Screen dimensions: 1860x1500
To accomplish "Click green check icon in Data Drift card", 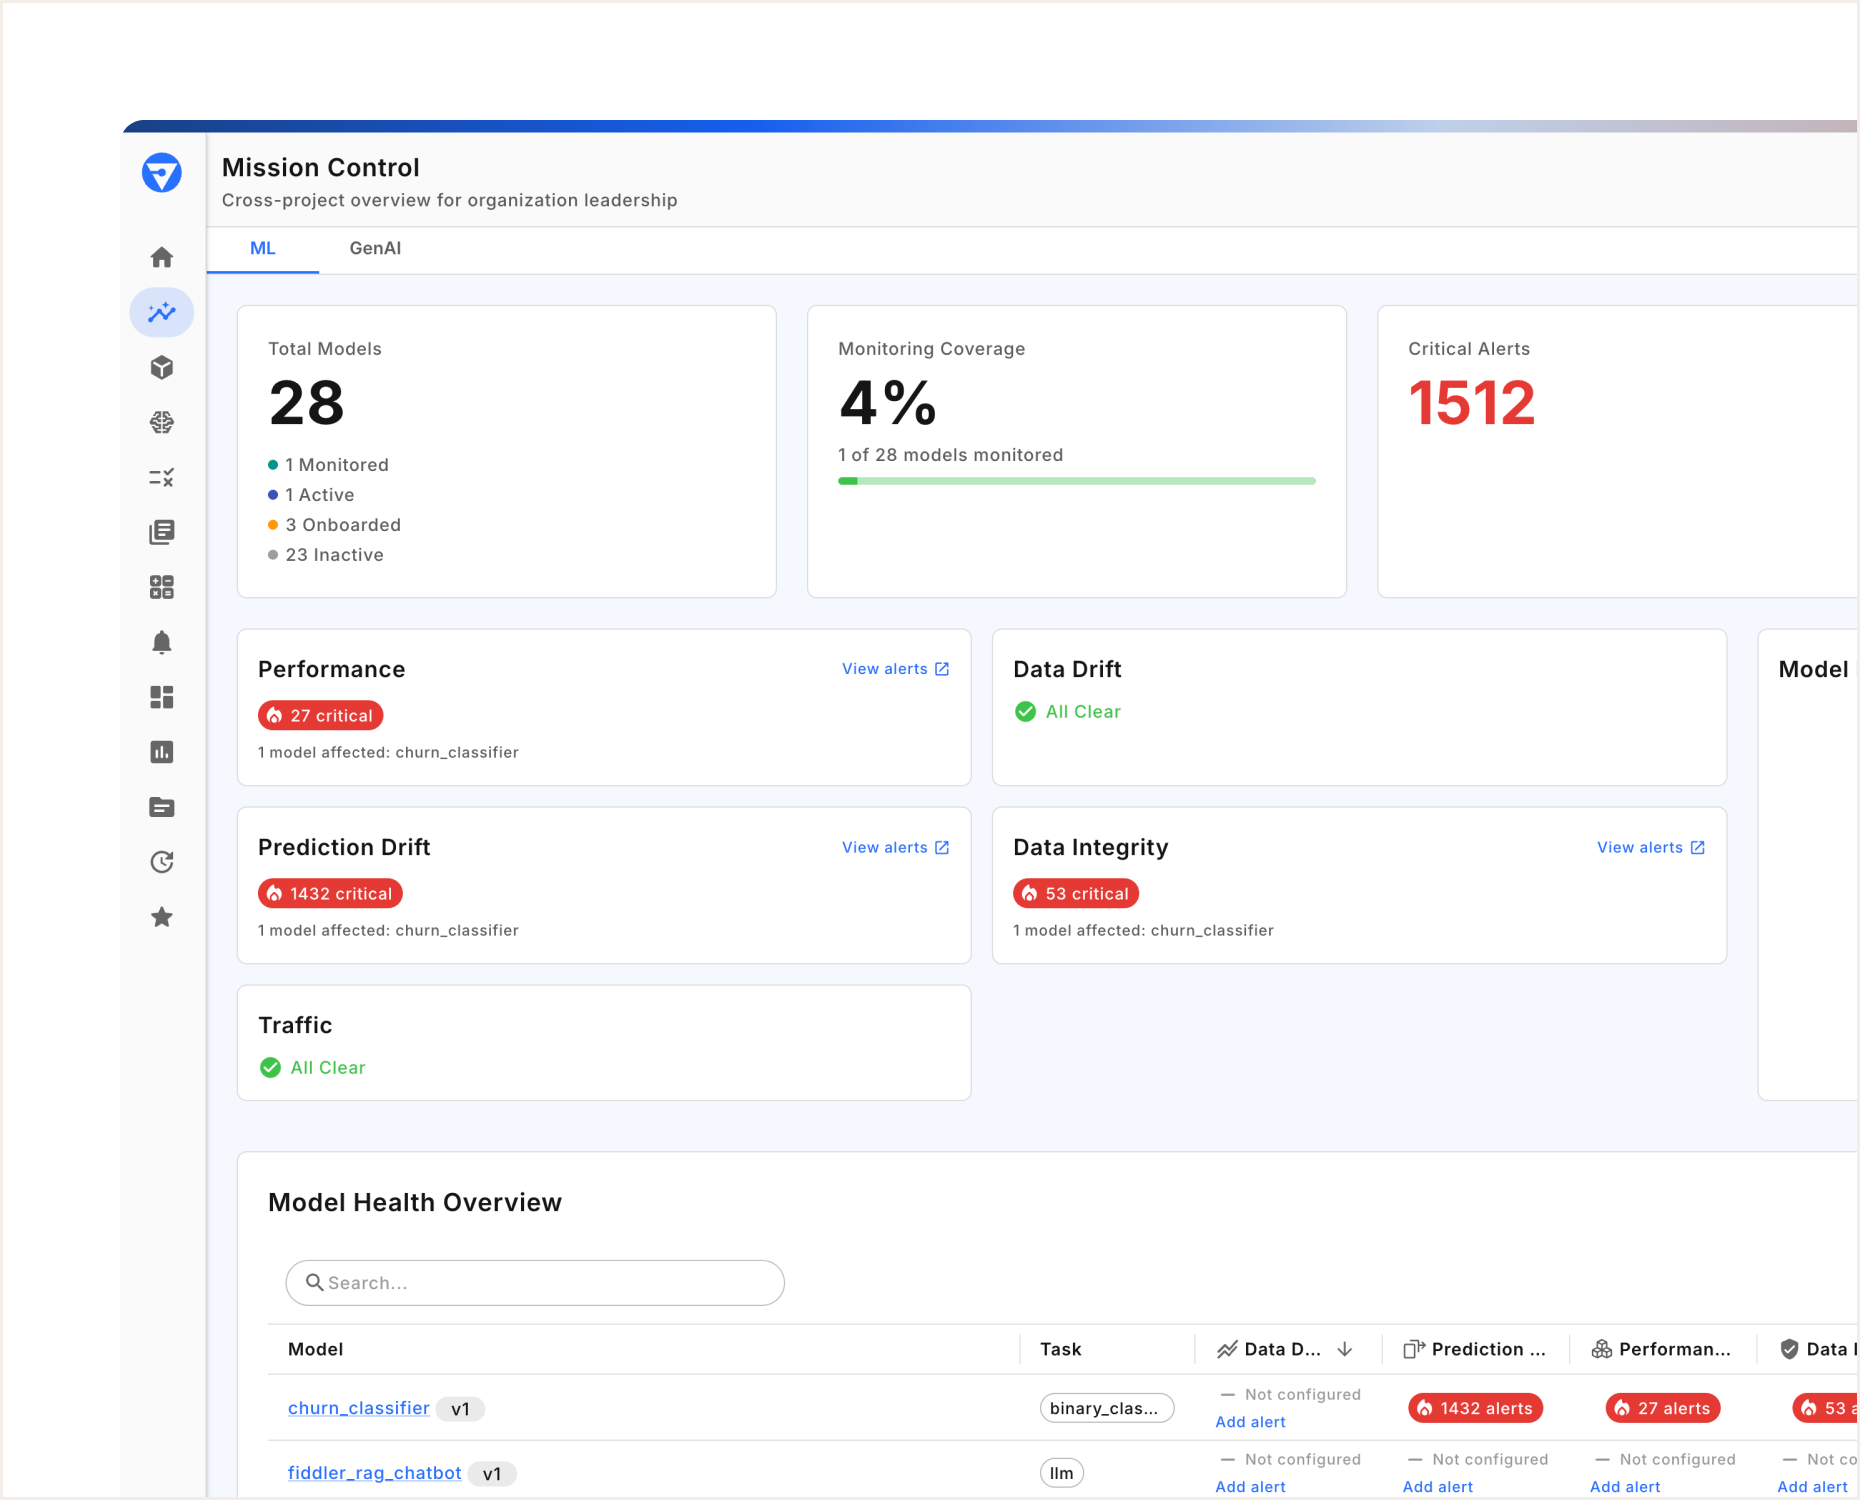I will point(1025,711).
